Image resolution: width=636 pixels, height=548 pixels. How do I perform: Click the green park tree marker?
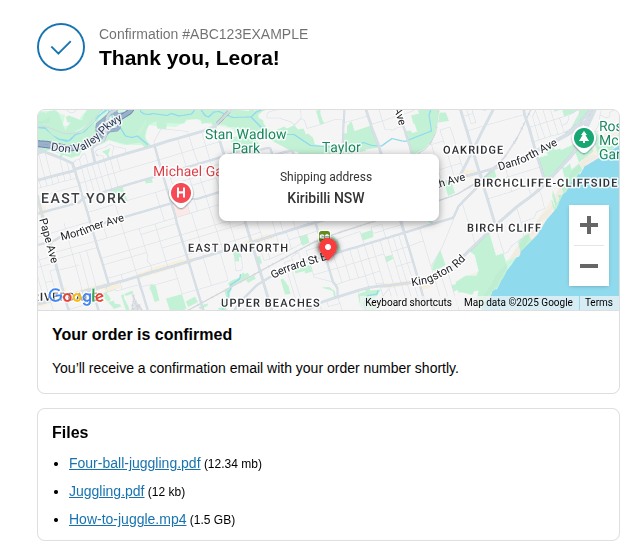tap(584, 138)
